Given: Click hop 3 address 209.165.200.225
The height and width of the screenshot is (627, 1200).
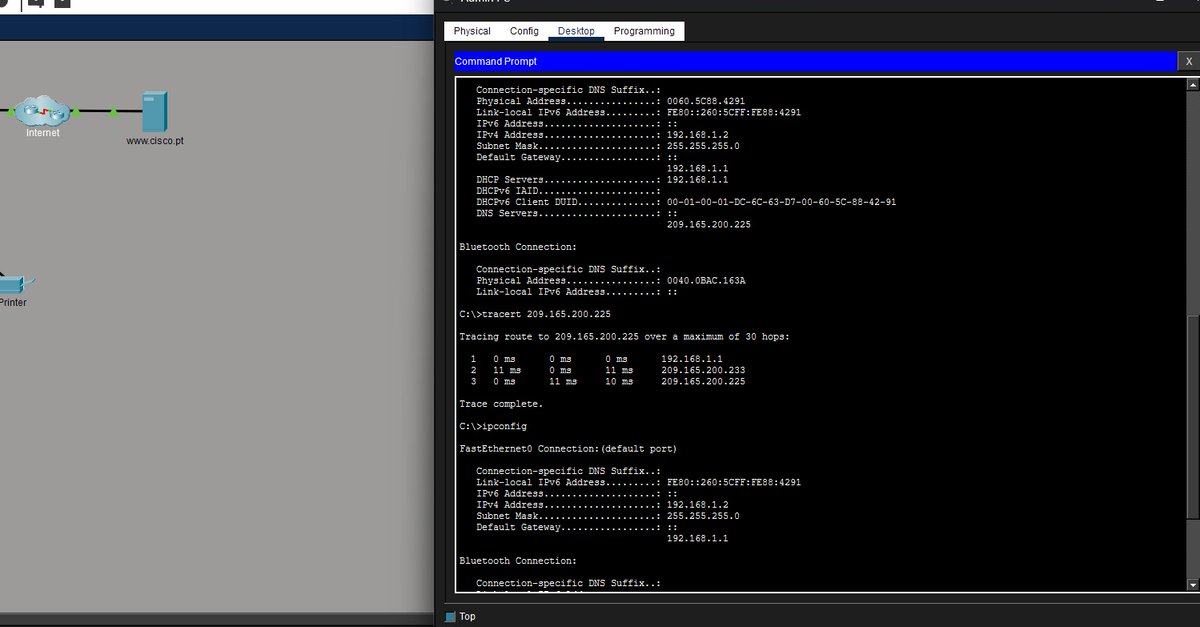Looking at the screenshot, I should click(703, 381).
